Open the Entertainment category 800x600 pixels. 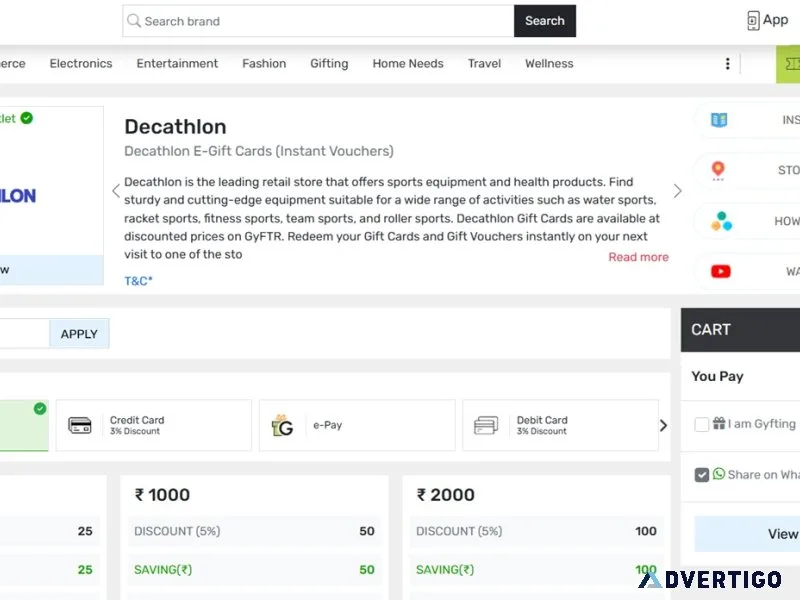click(x=177, y=64)
